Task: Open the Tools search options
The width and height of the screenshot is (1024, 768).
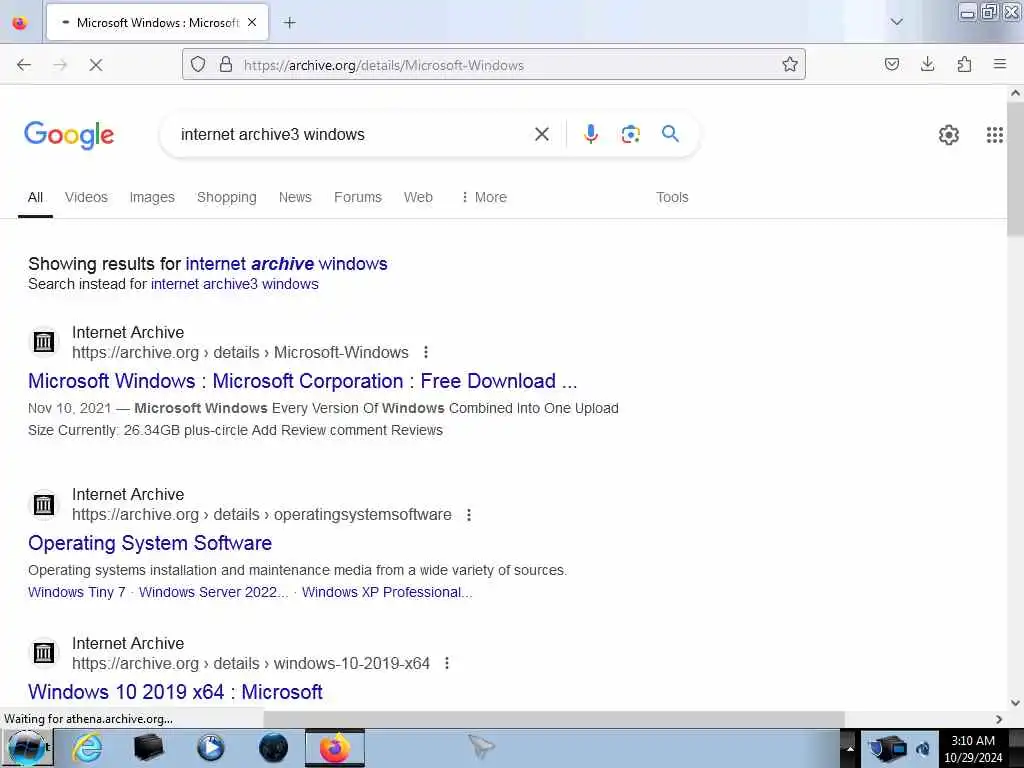Action: [x=672, y=197]
